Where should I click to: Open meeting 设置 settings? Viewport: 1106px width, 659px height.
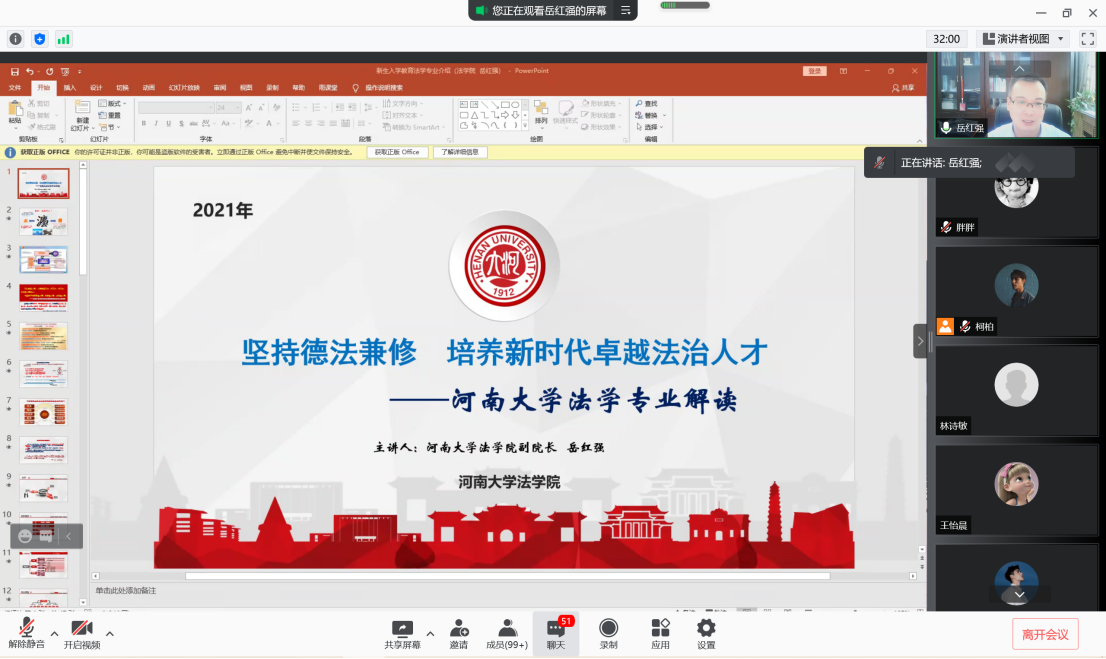point(706,634)
